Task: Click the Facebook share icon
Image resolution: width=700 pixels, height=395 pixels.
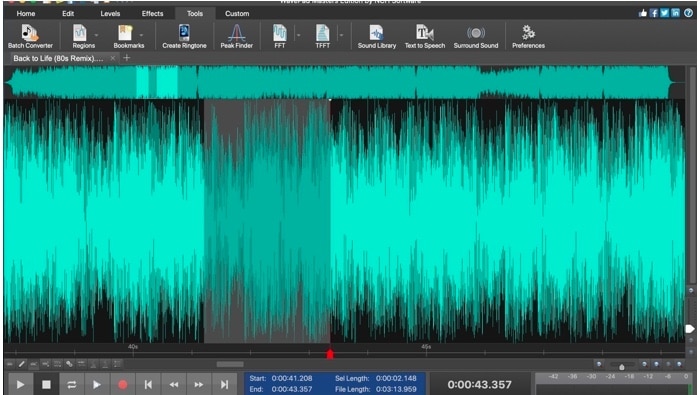Action: (x=654, y=13)
